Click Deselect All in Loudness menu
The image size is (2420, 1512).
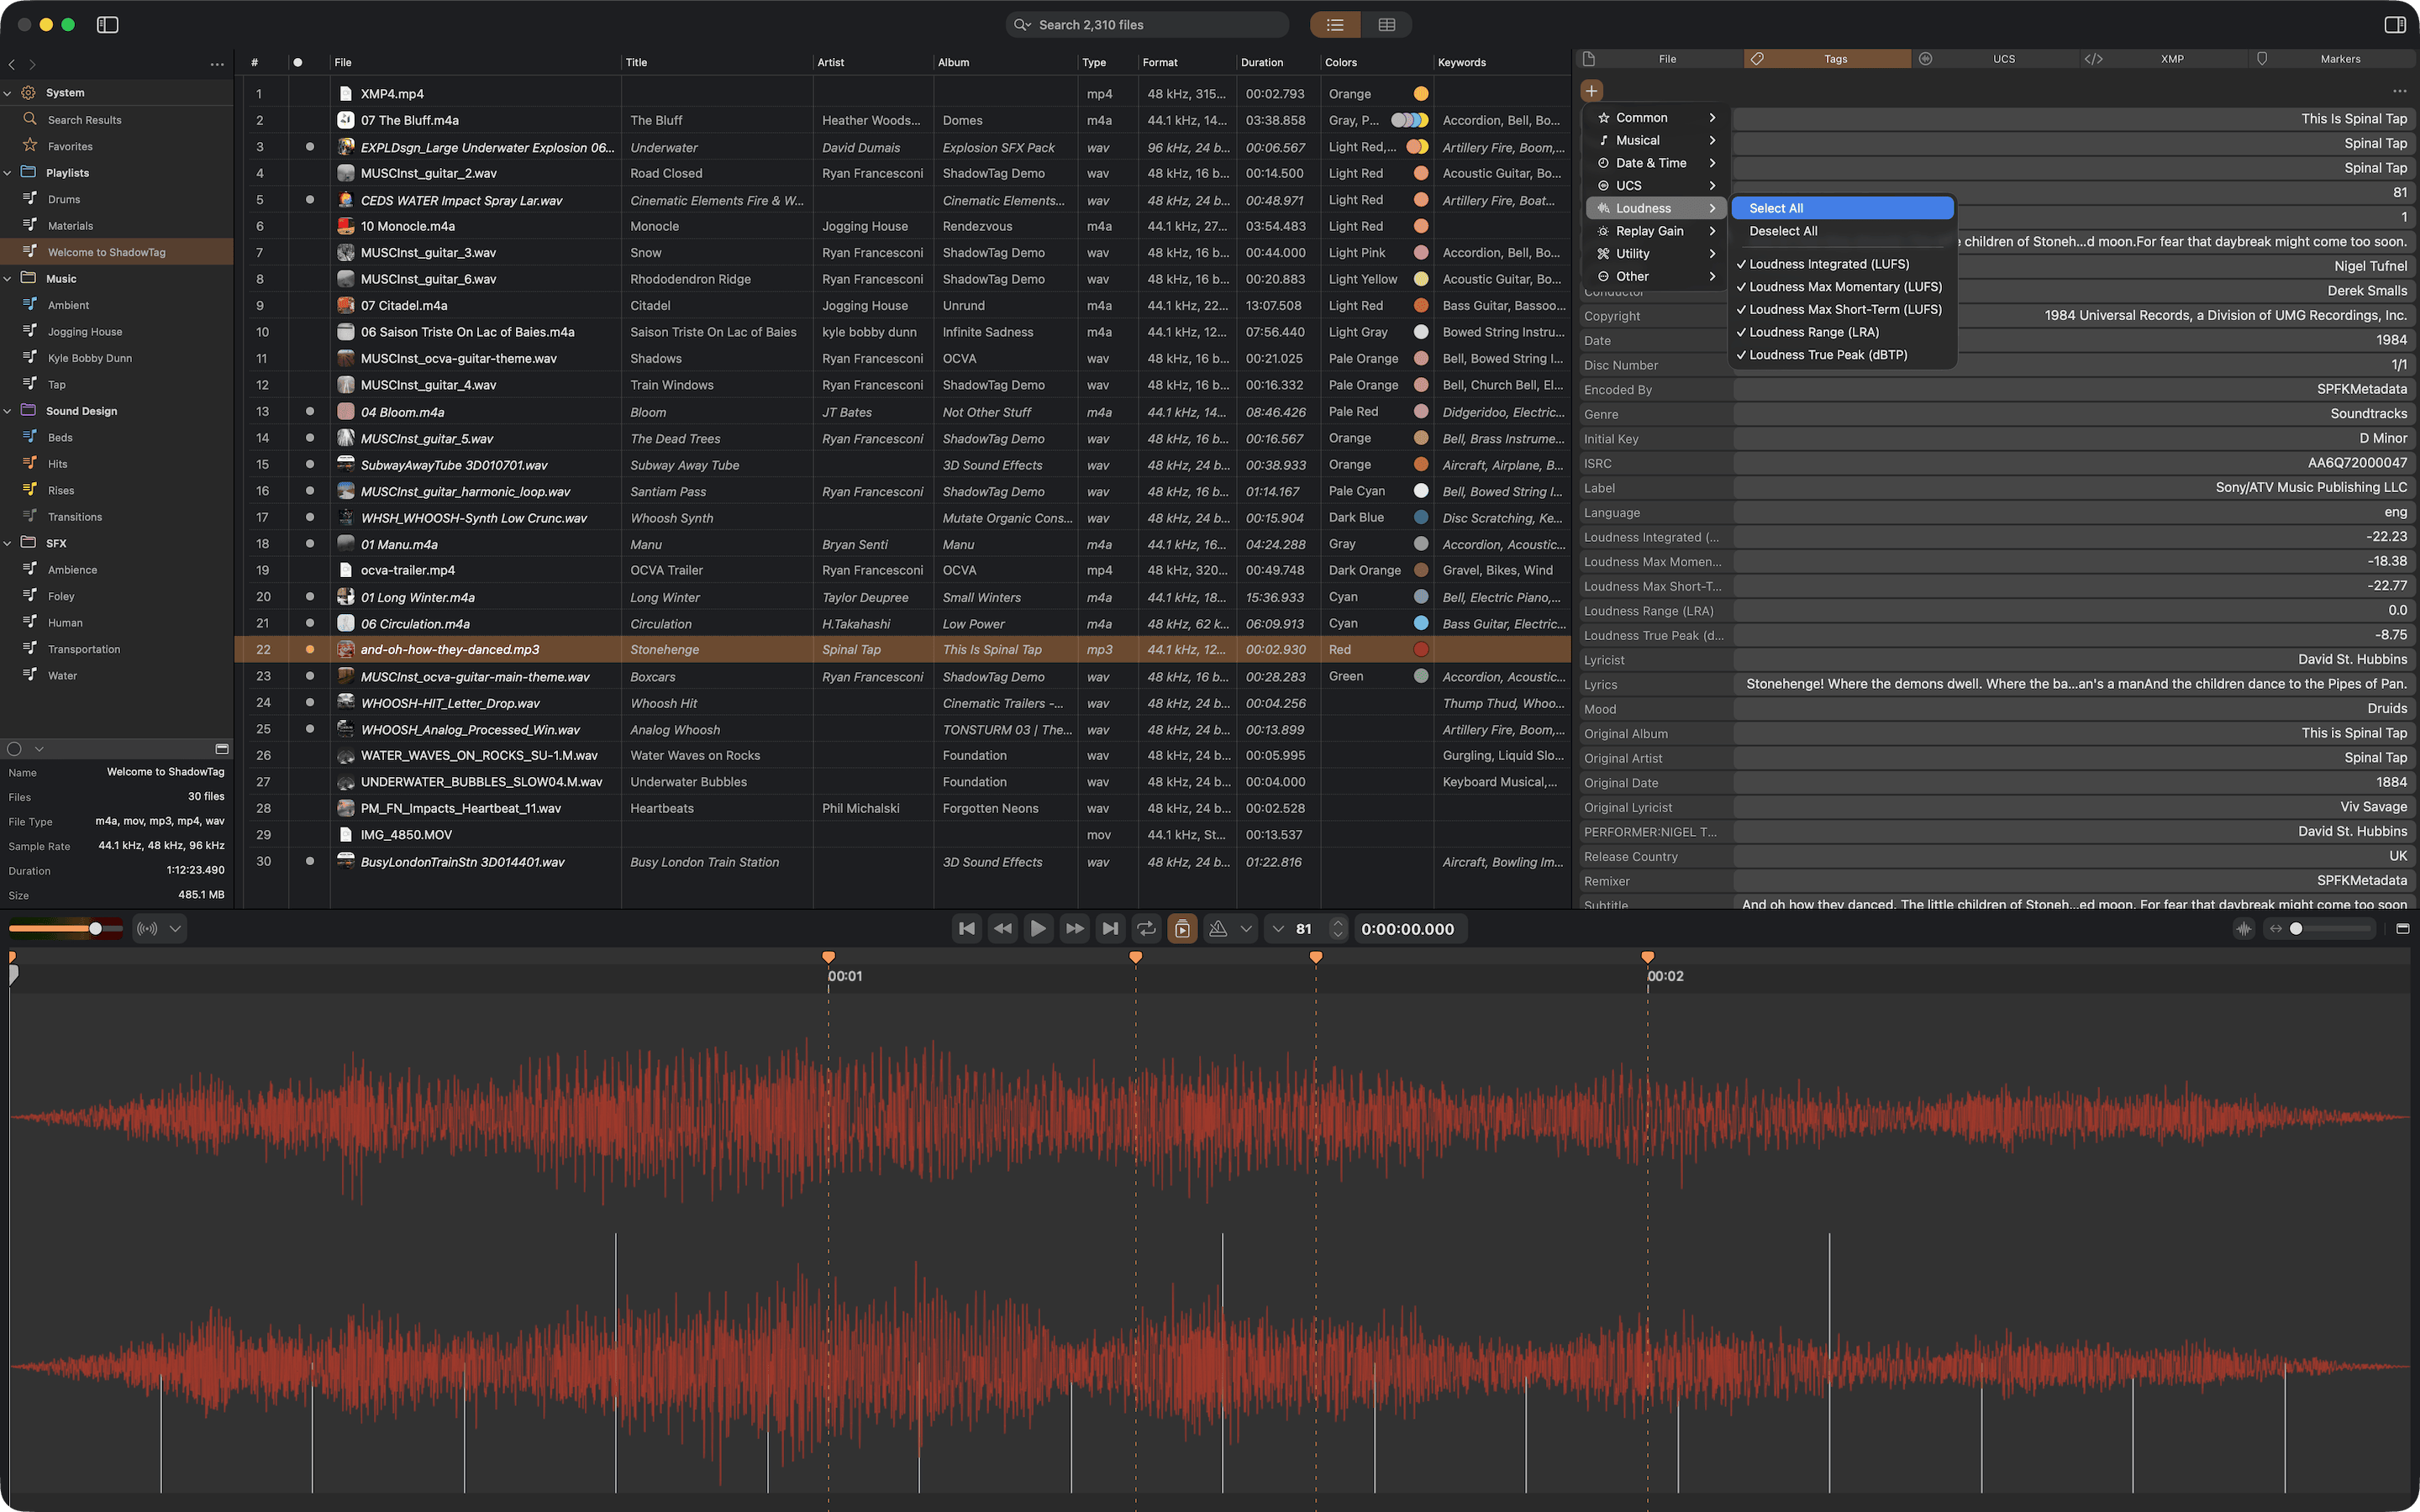pos(1783,231)
